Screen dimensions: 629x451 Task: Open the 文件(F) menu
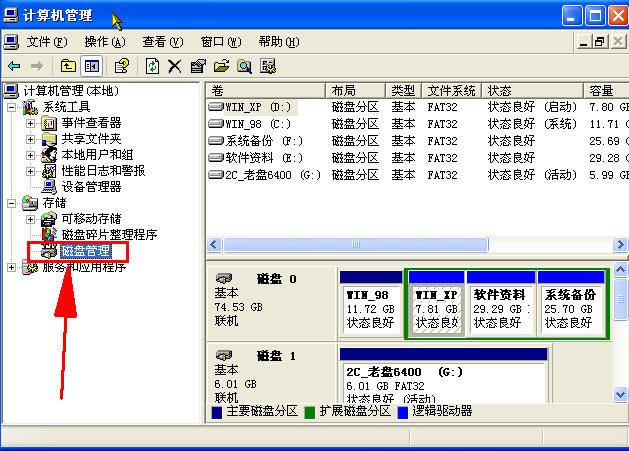tap(47, 42)
